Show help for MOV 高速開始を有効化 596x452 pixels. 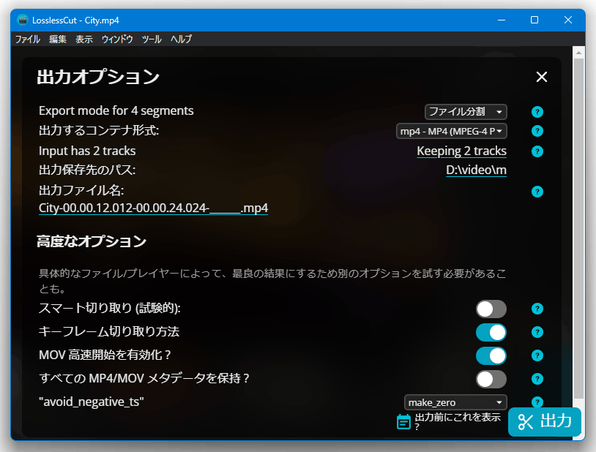tap(537, 356)
